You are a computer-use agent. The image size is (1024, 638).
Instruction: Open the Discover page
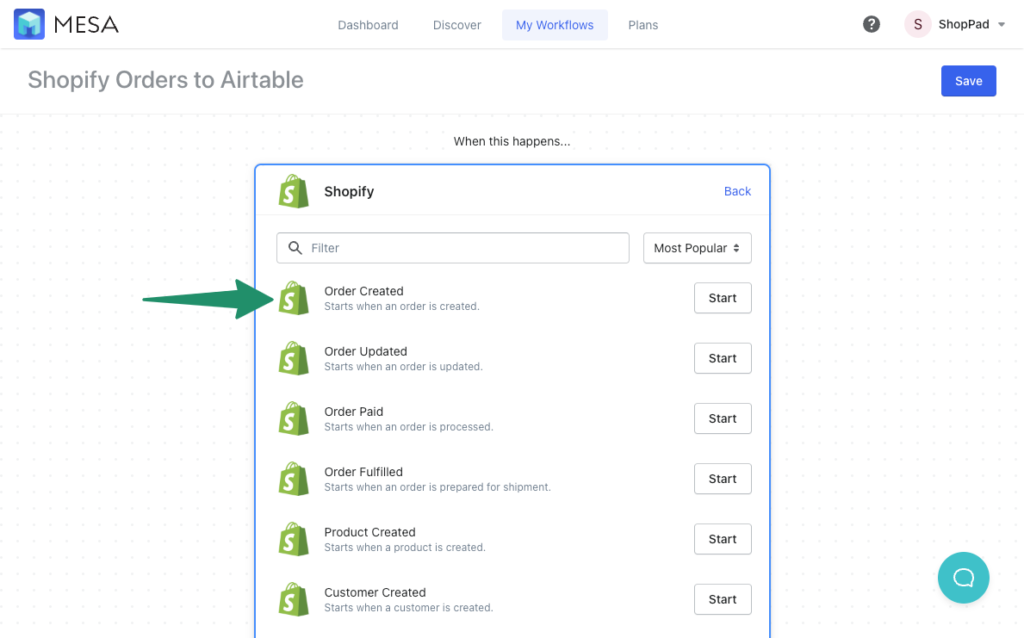(x=457, y=24)
